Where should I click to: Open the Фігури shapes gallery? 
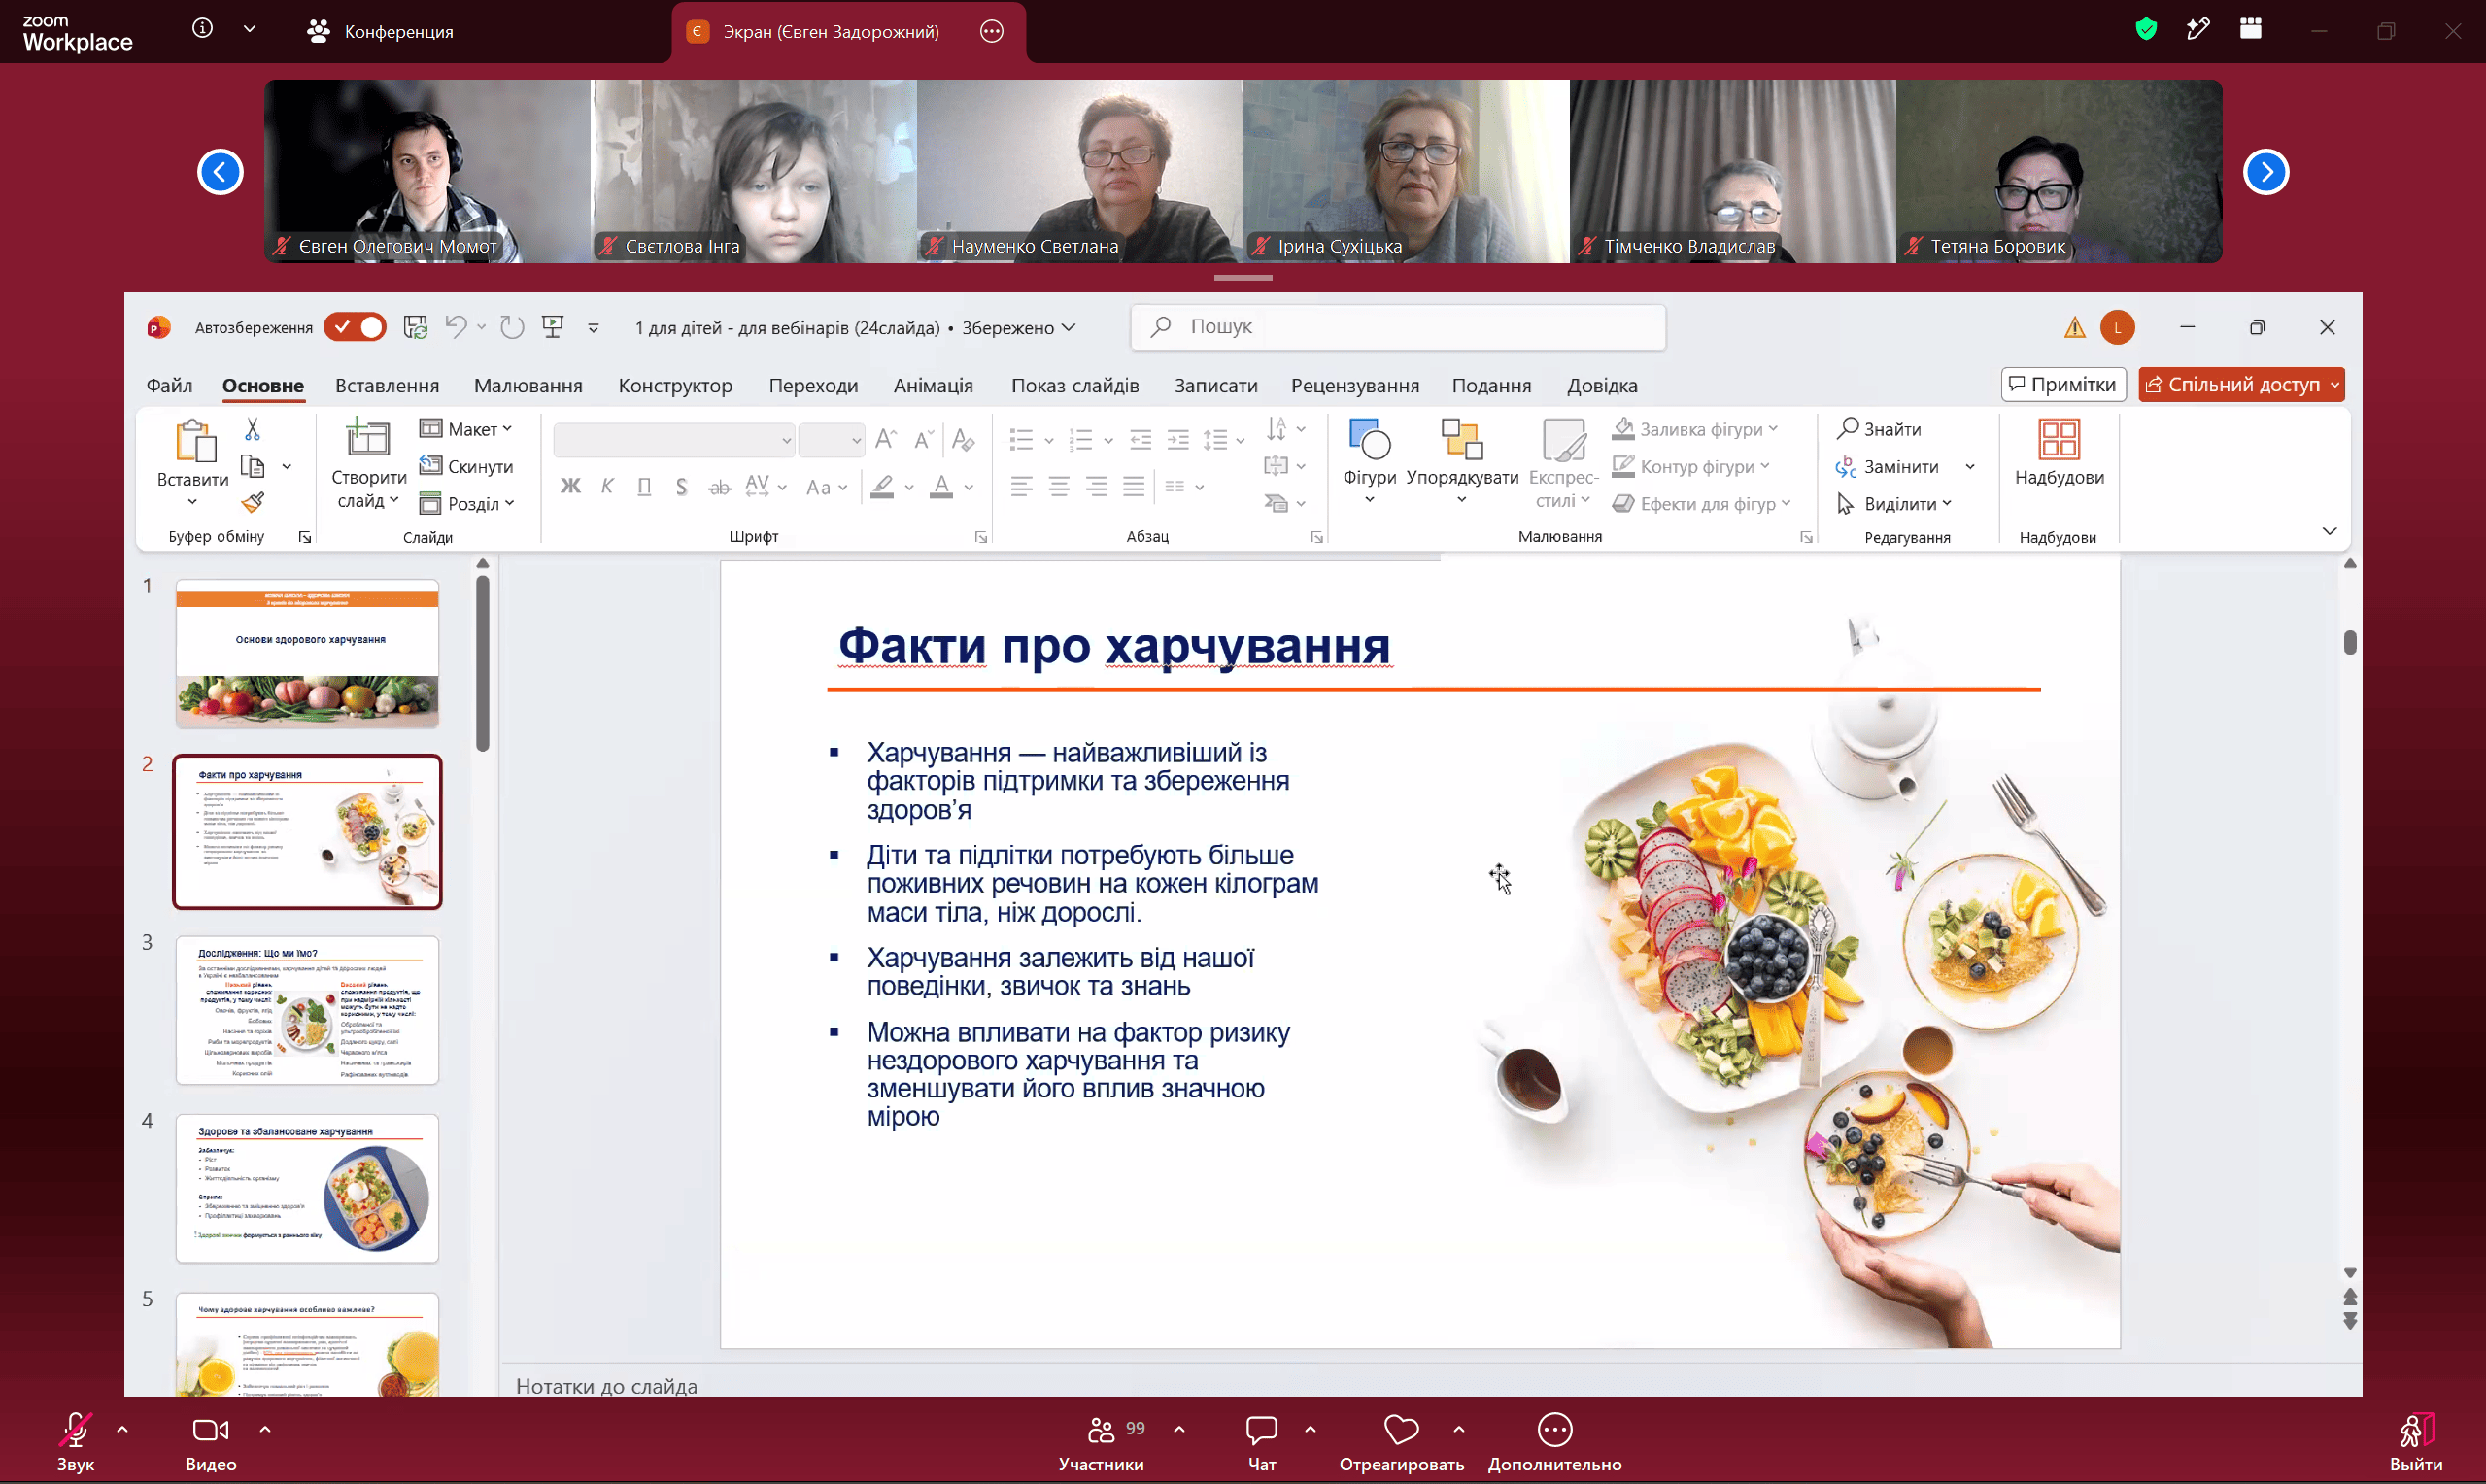point(1369,462)
